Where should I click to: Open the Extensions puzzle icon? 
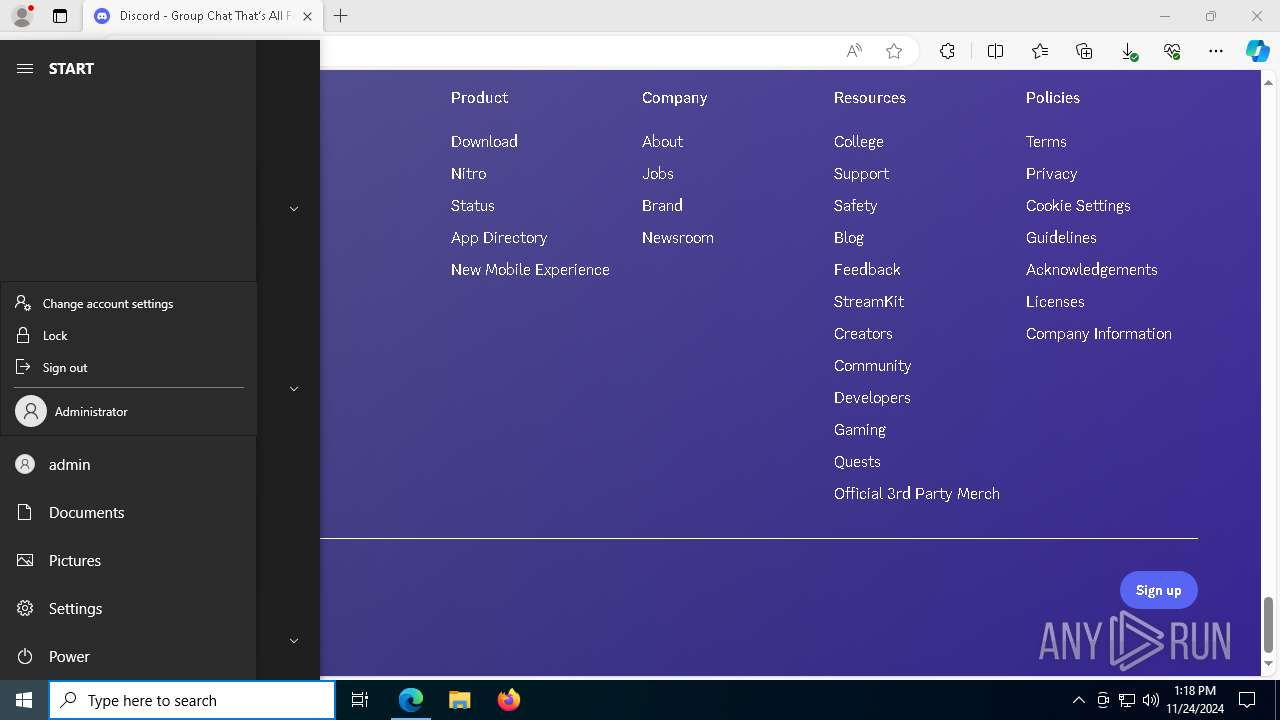click(x=947, y=51)
